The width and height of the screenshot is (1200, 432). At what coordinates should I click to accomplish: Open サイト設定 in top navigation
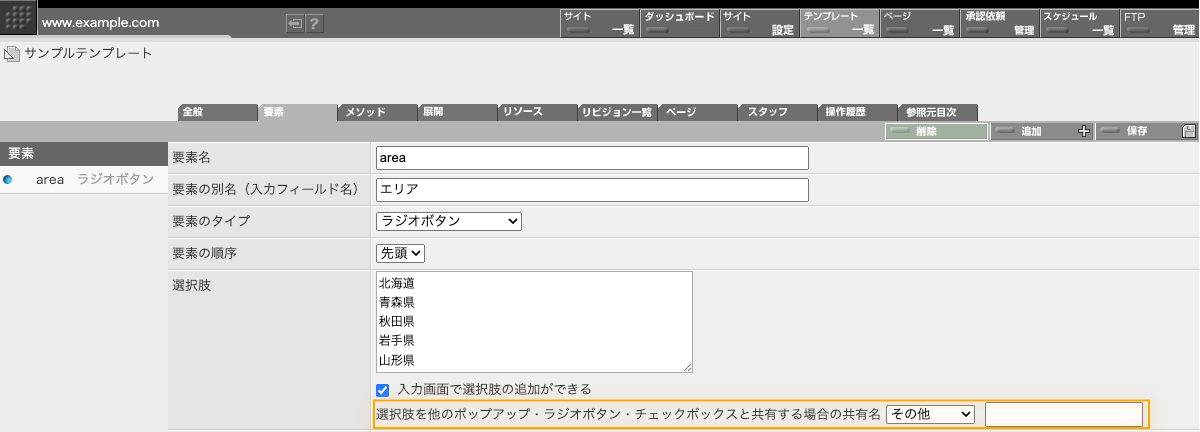[759, 23]
